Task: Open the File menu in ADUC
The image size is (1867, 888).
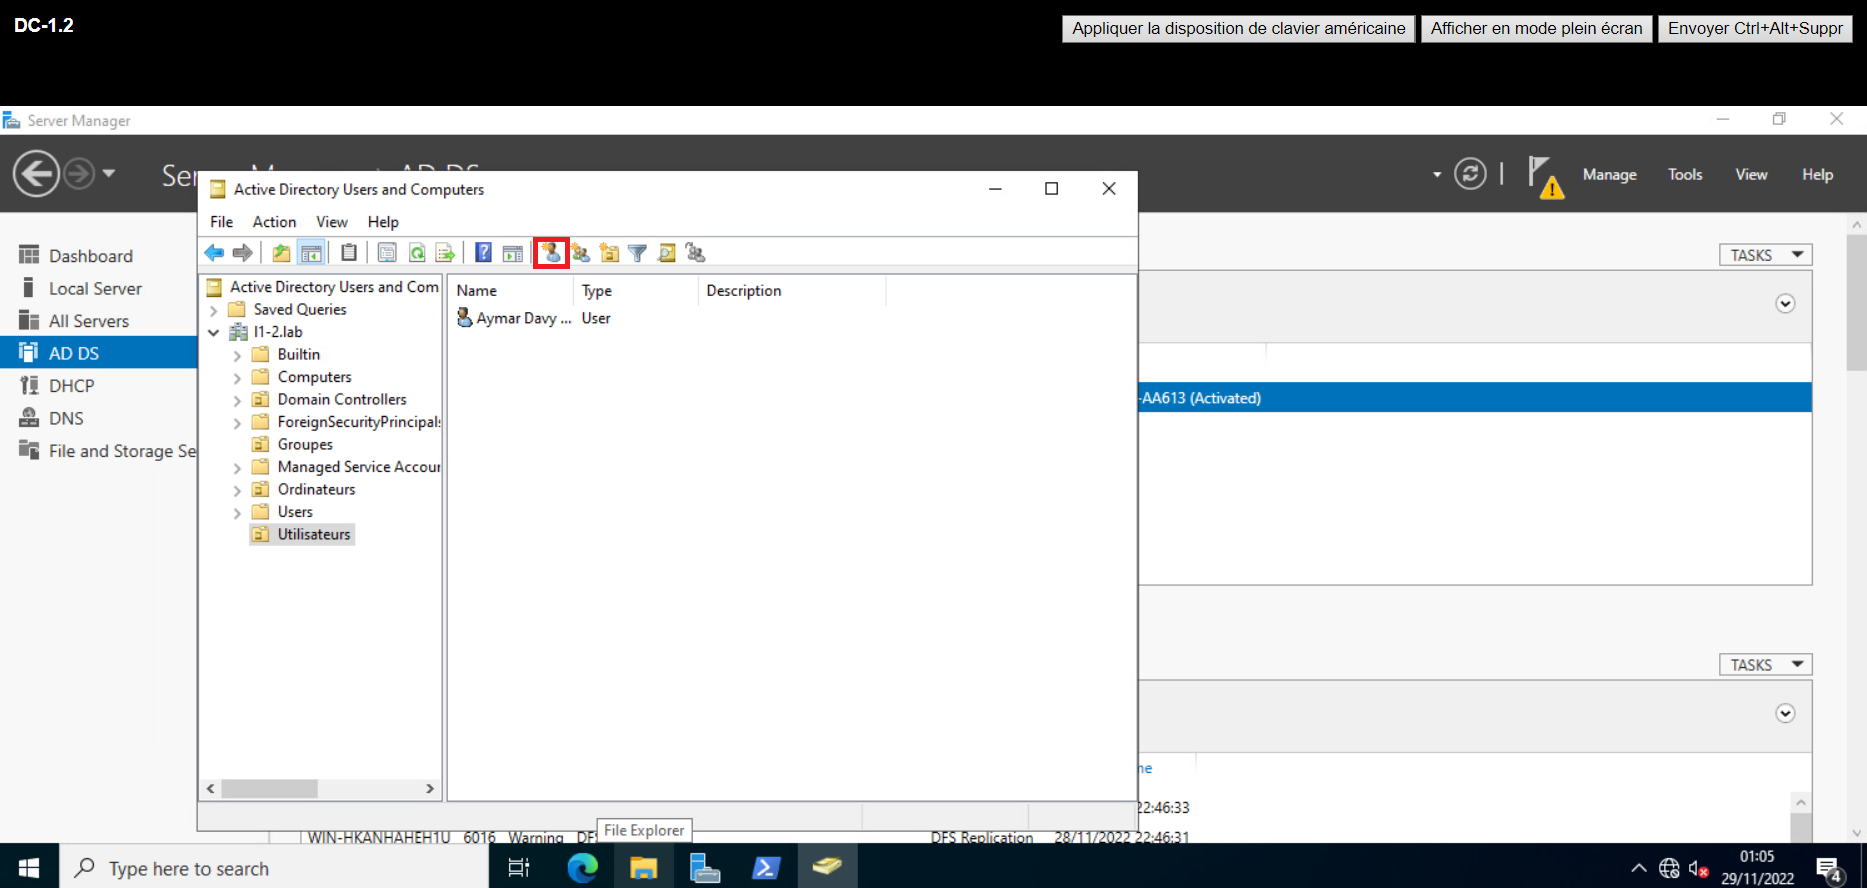Action: click(x=221, y=222)
